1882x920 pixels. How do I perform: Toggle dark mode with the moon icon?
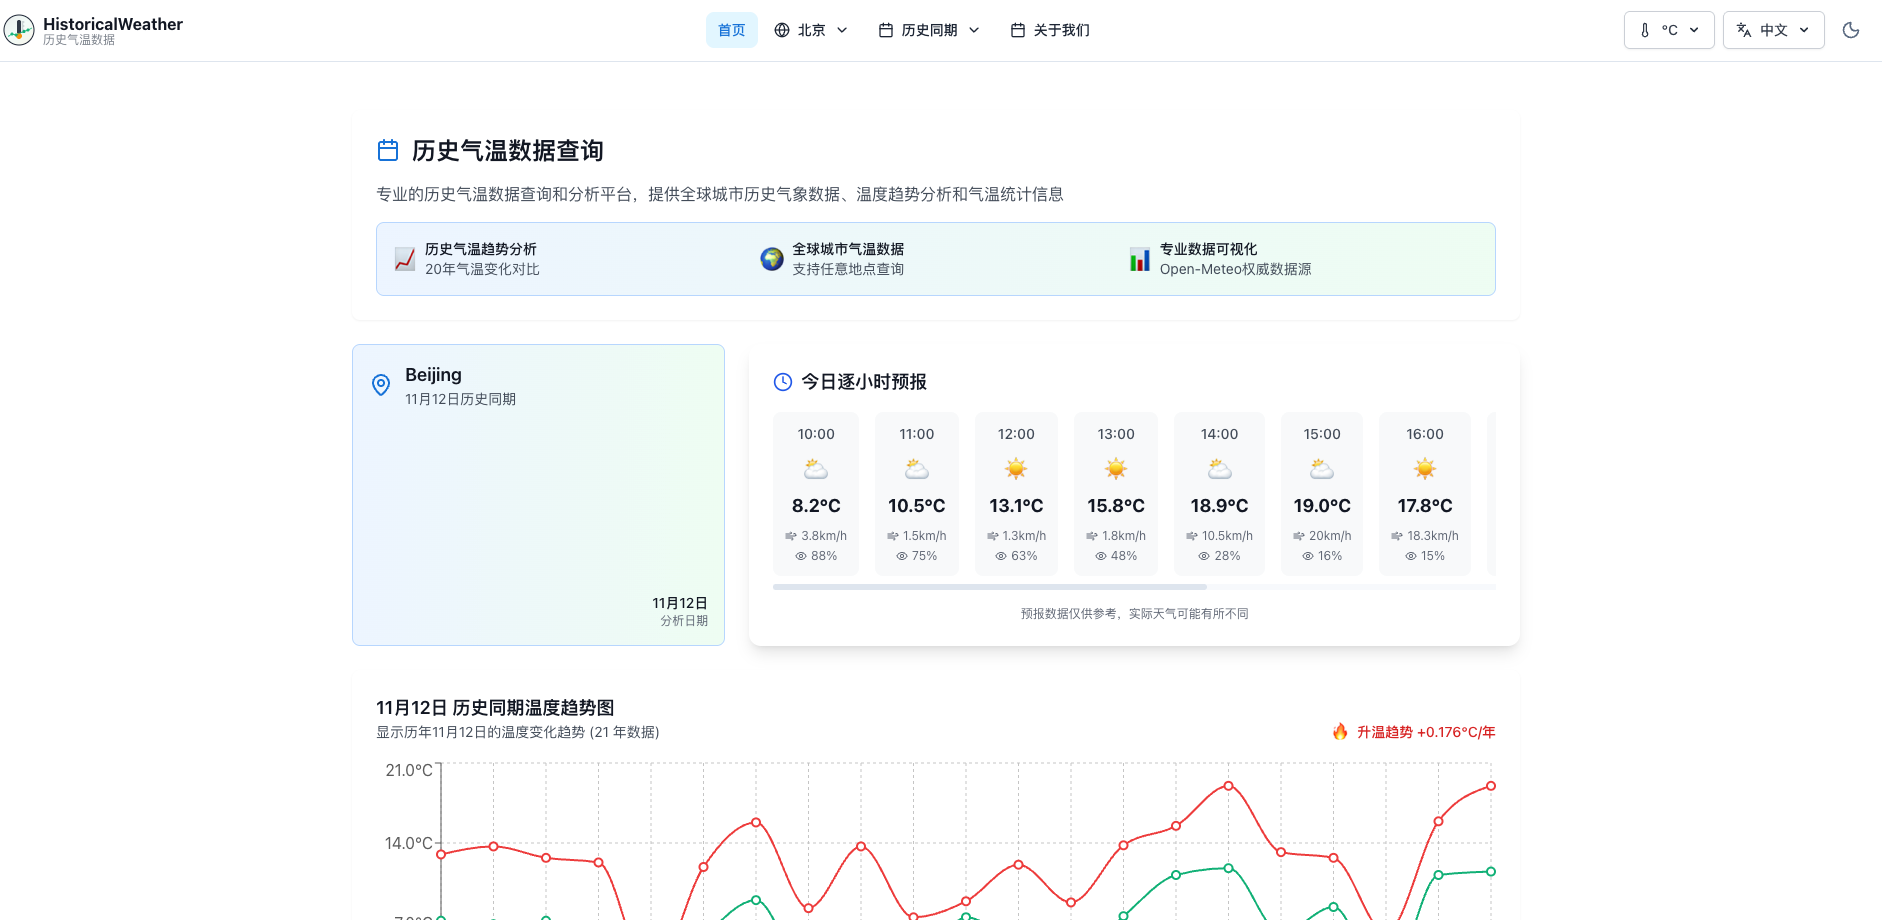[x=1851, y=29]
